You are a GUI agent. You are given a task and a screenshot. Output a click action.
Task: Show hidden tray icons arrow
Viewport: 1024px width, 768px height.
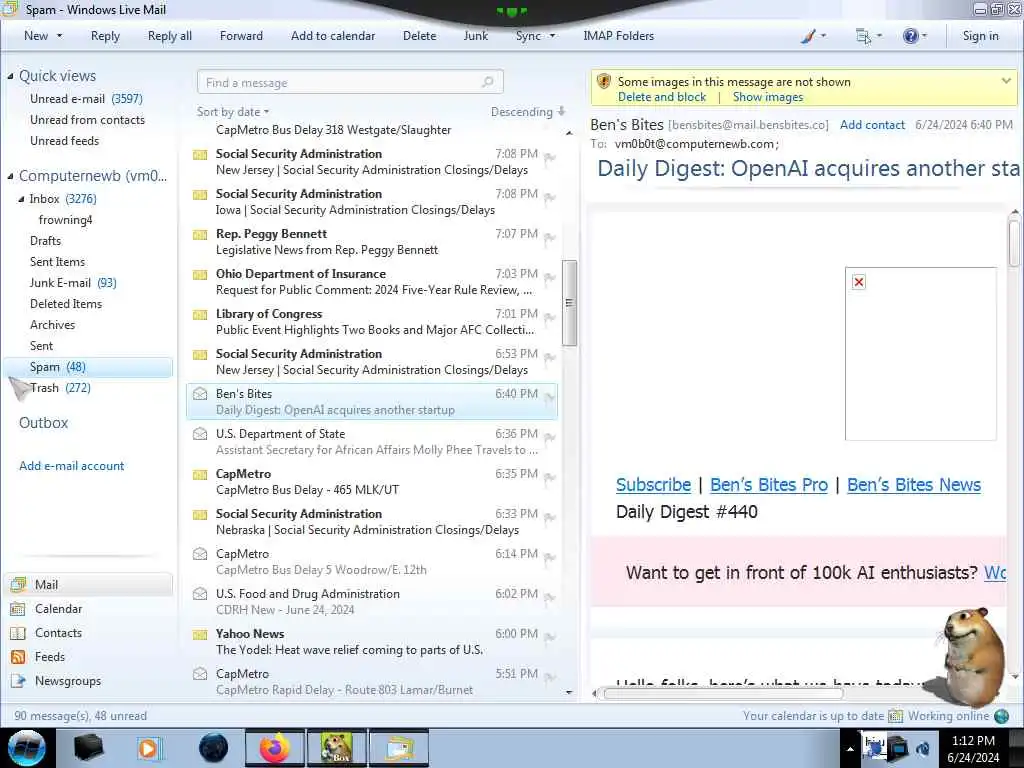850,749
